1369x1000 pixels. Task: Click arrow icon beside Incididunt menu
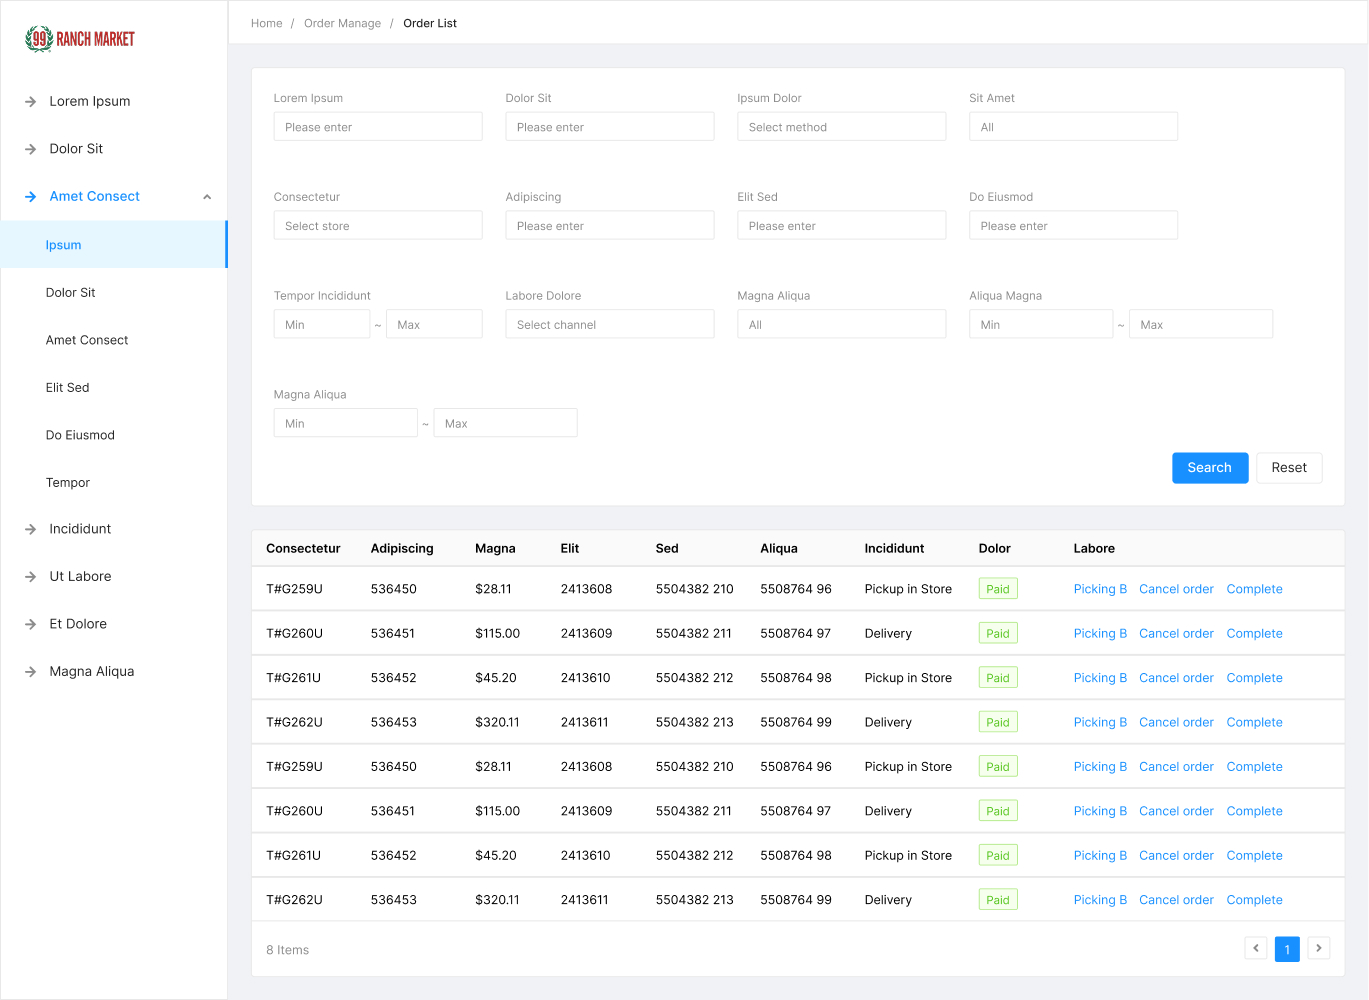[x=30, y=529]
